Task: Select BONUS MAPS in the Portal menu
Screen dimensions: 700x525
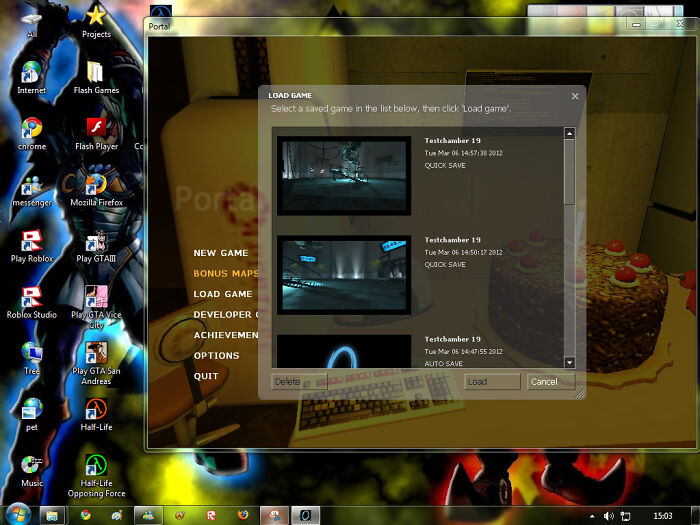Action: click(225, 273)
